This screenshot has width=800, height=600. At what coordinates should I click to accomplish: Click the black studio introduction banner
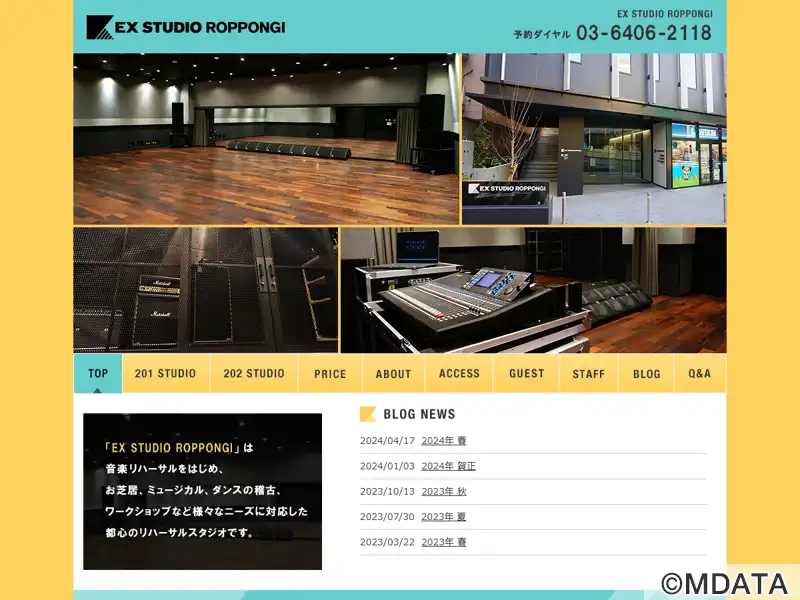tap(203, 491)
